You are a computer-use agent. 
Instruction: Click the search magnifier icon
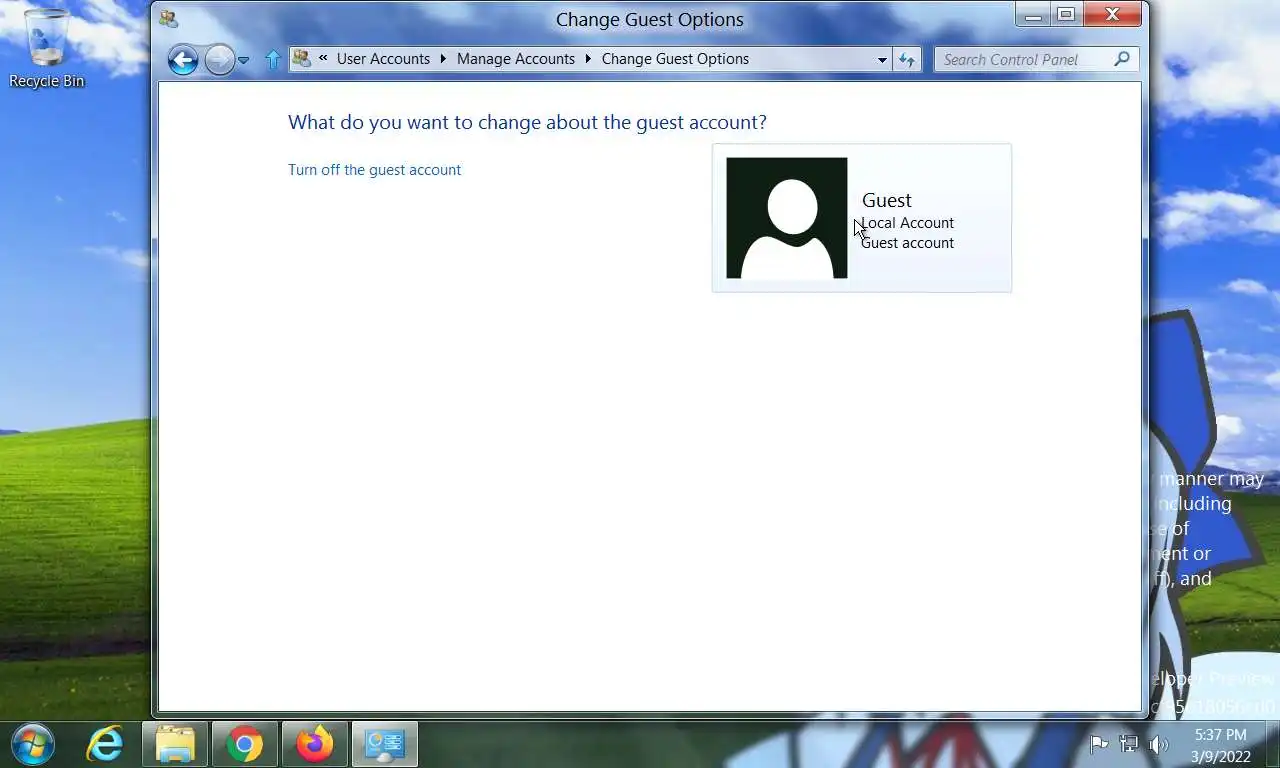click(x=1122, y=59)
